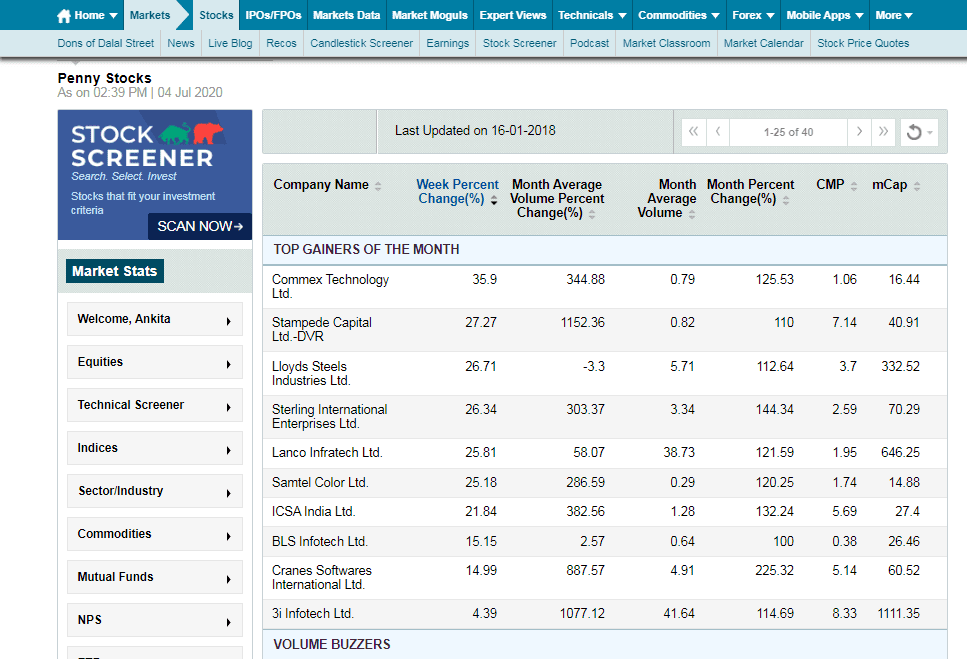Screen dimensions: 967x659
Task: Open the Market Classroom link
Action: point(666,43)
